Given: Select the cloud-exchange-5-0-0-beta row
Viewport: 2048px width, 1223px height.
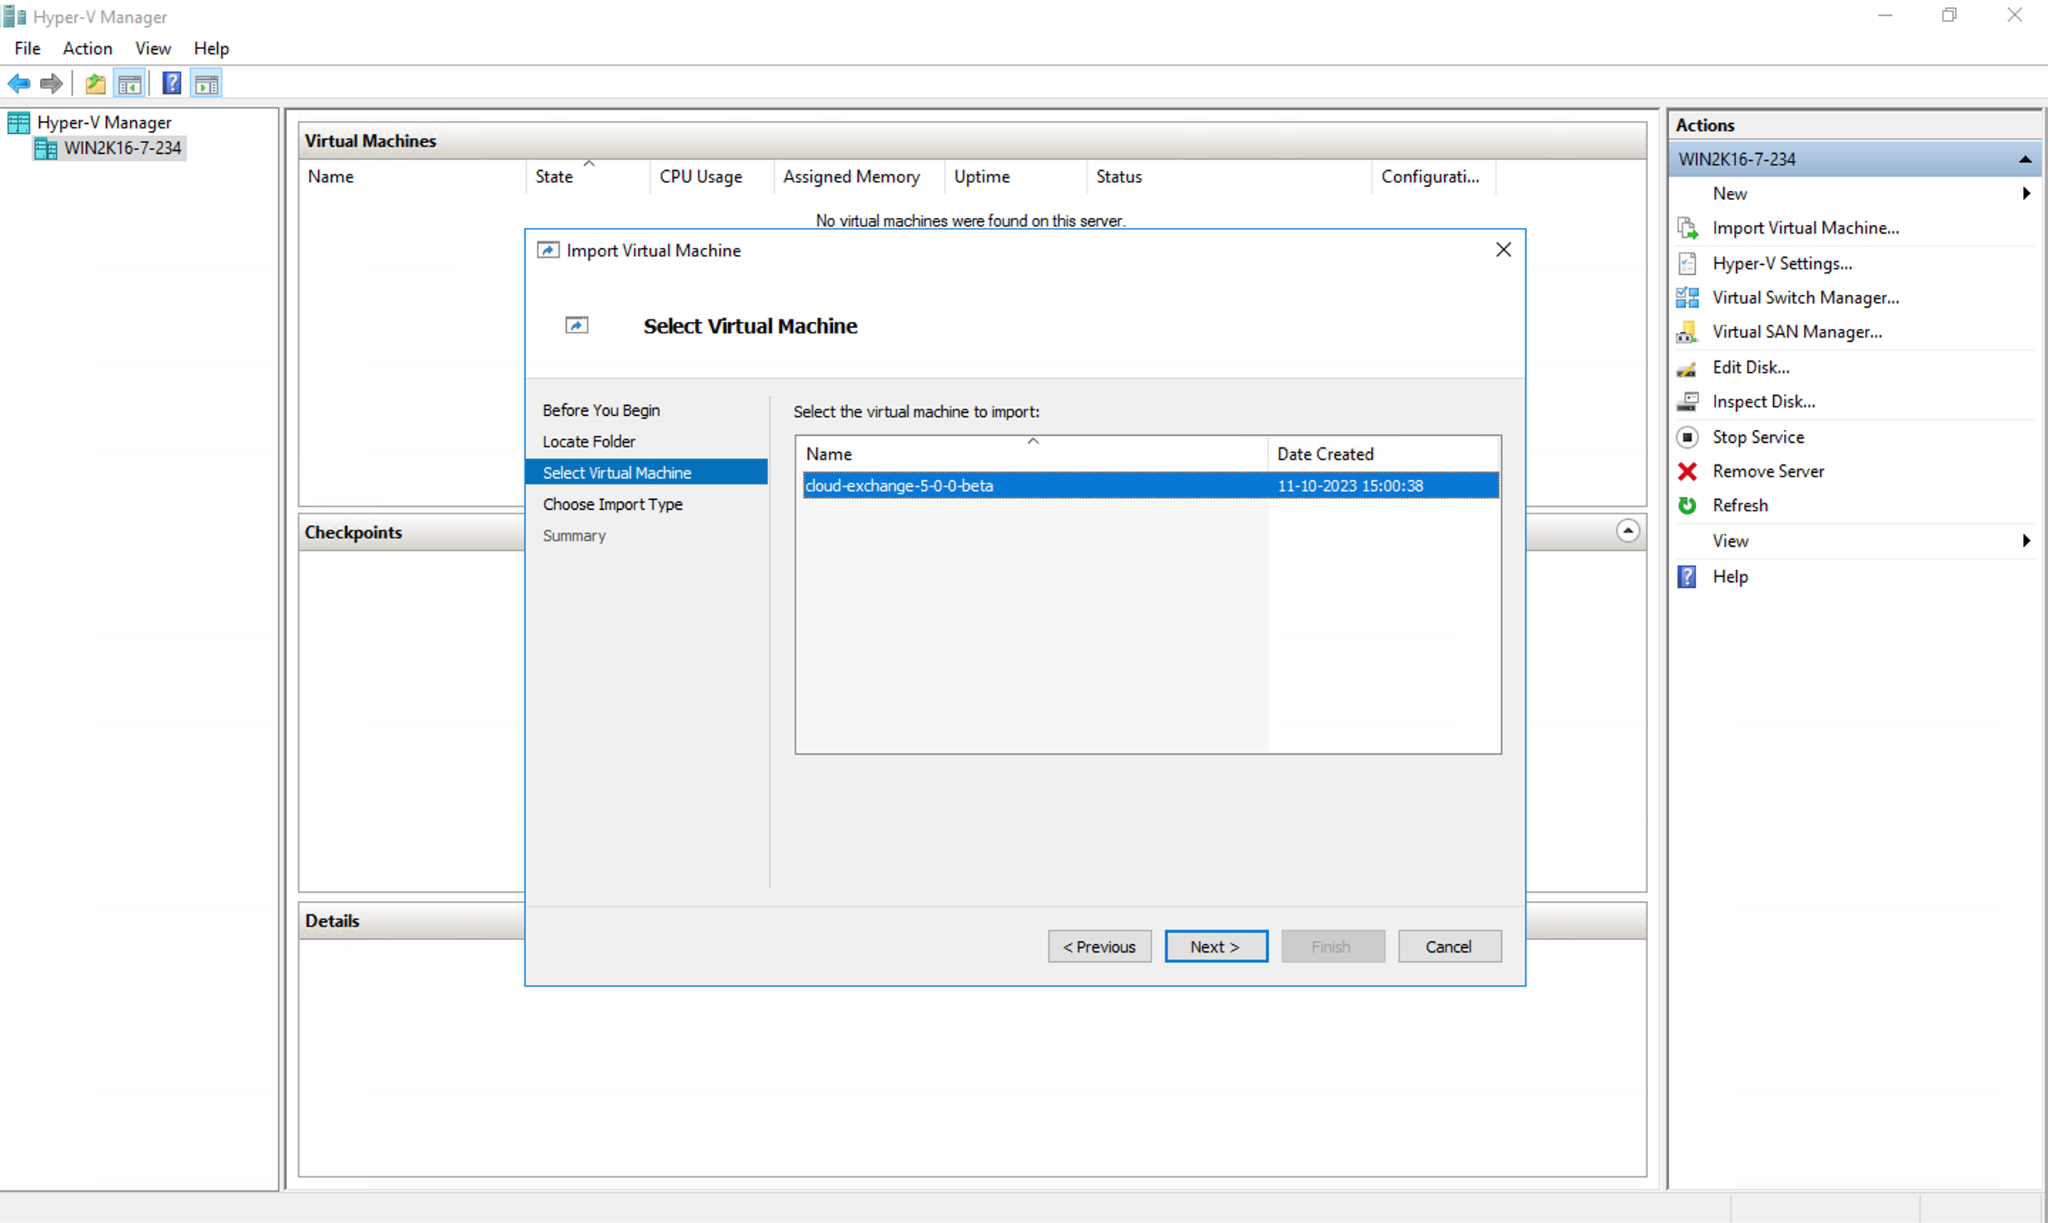Looking at the screenshot, I should tap(1150, 486).
